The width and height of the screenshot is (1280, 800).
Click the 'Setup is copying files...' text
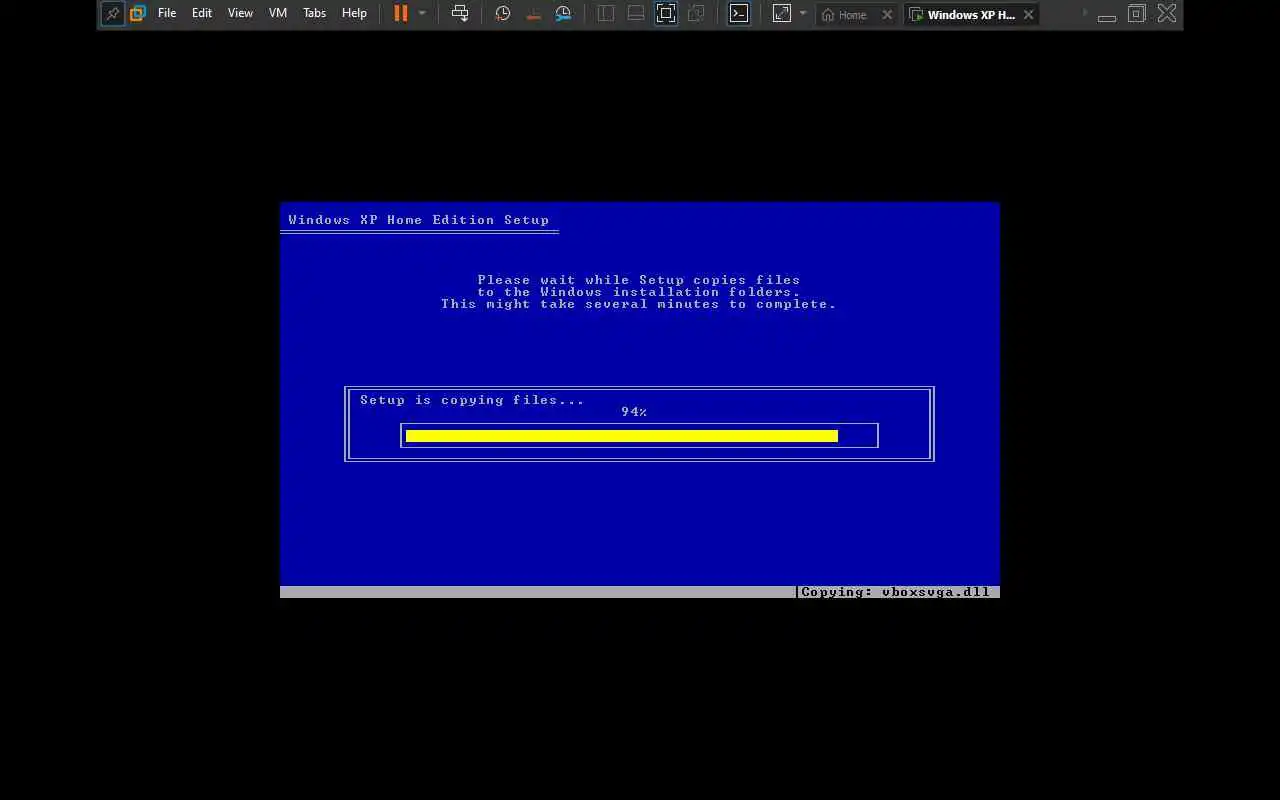[x=472, y=400]
